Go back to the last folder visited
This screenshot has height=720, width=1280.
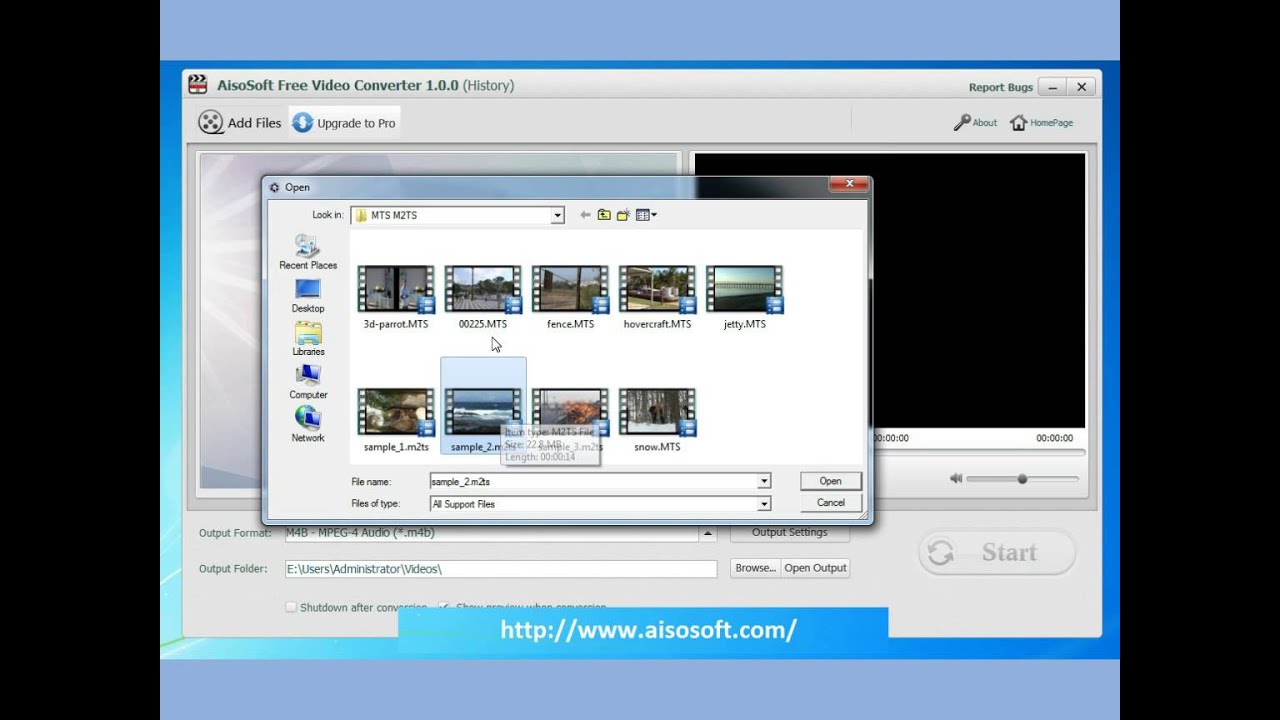[586, 215]
